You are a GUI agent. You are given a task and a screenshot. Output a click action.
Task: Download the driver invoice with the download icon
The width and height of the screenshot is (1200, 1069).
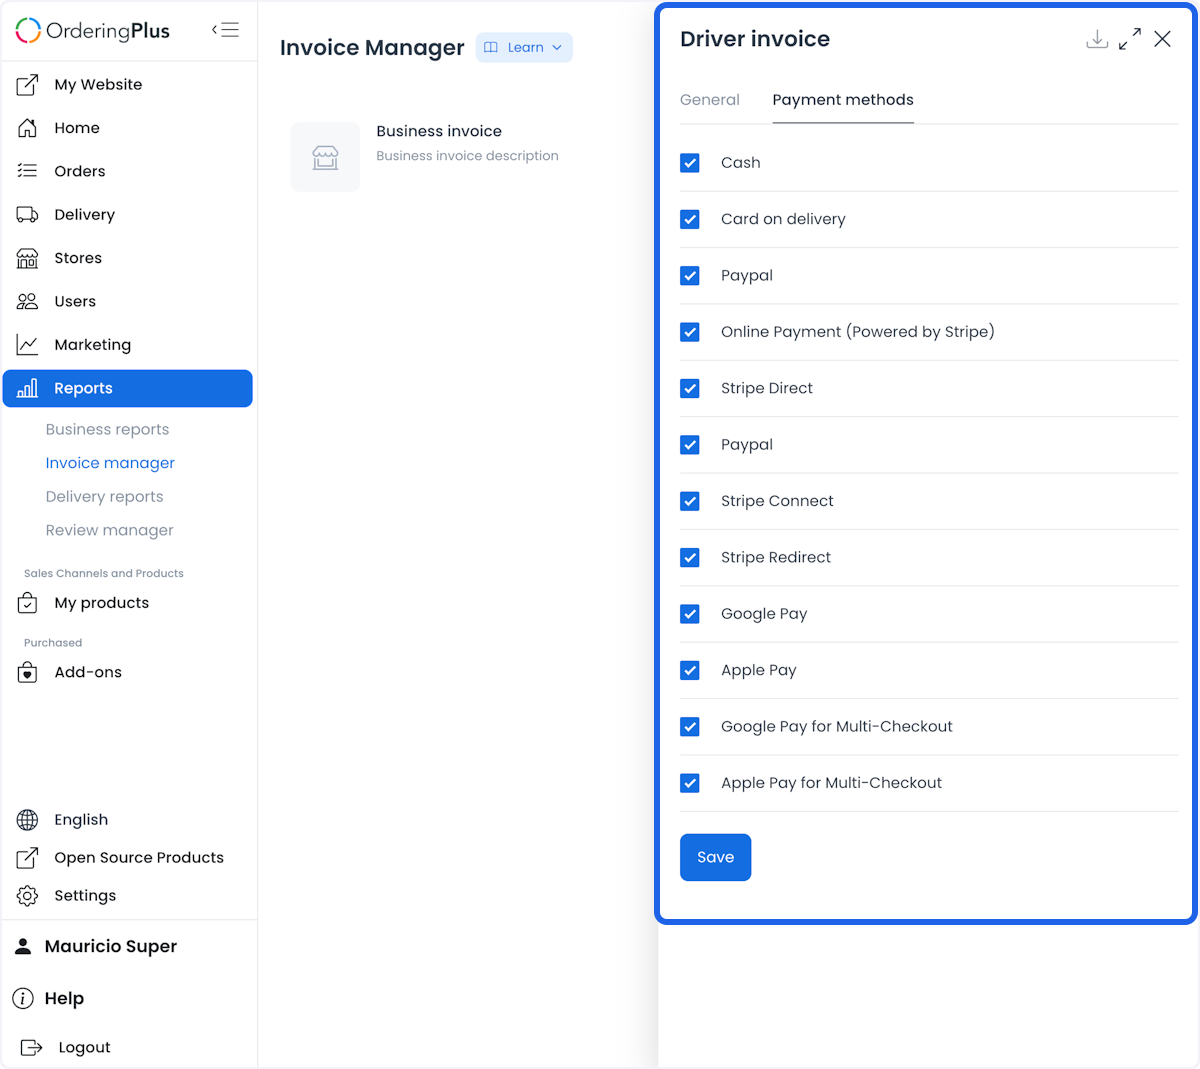click(x=1097, y=39)
